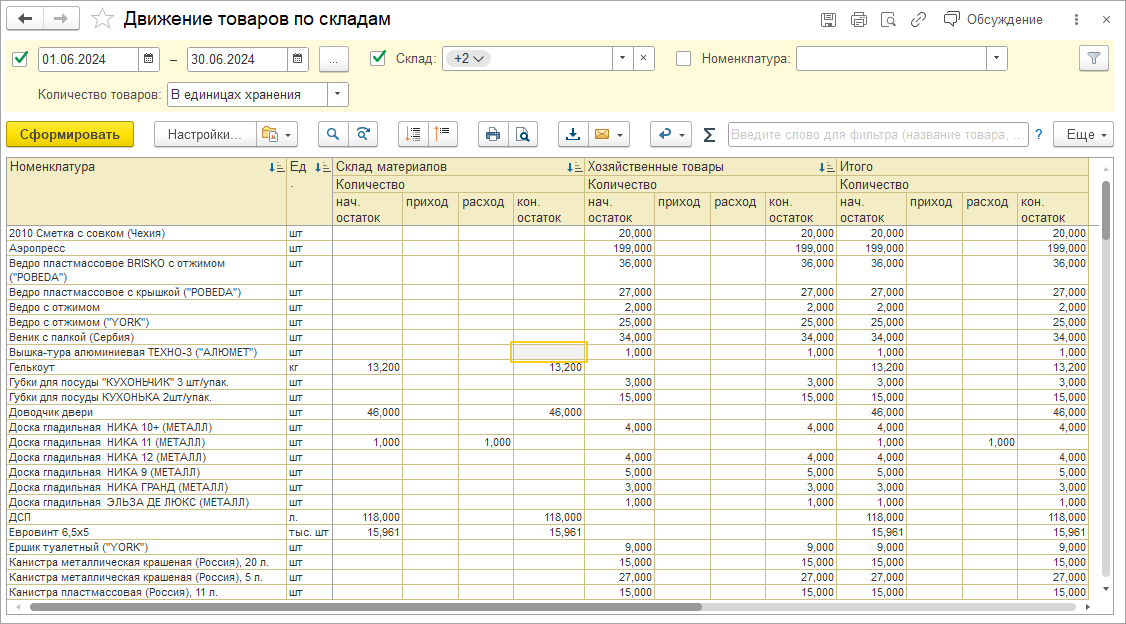Screen dimensions: 1126x624
Task: Click the Сформировать button
Action: point(69,134)
